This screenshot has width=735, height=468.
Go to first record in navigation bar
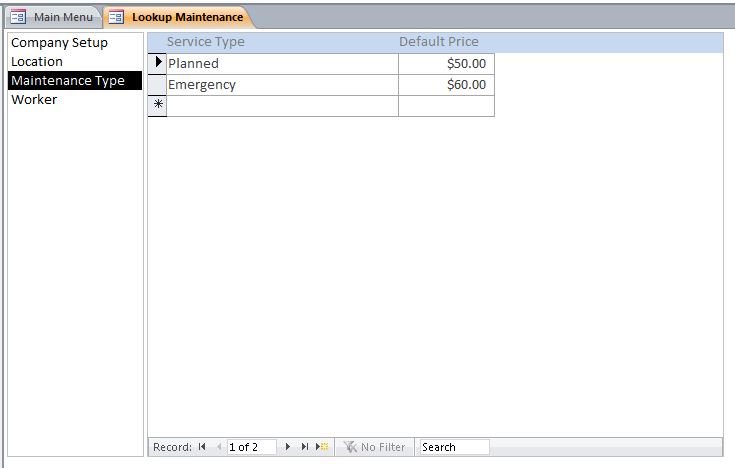pos(203,447)
